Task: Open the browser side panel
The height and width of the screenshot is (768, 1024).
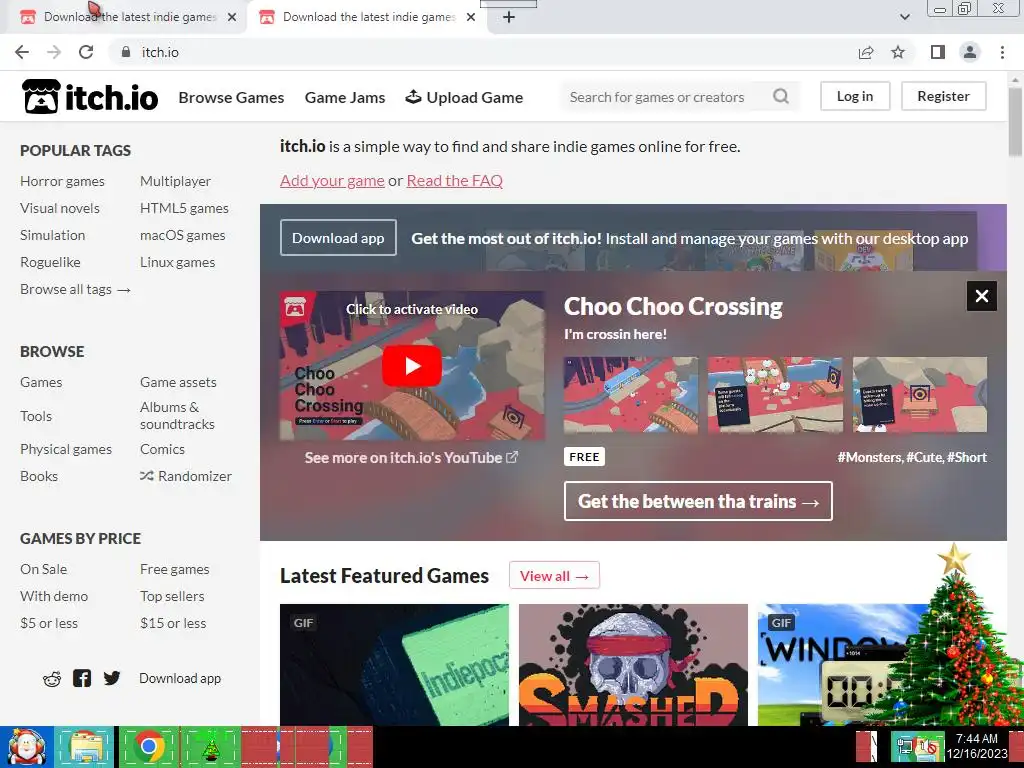Action: coord(938,52)
